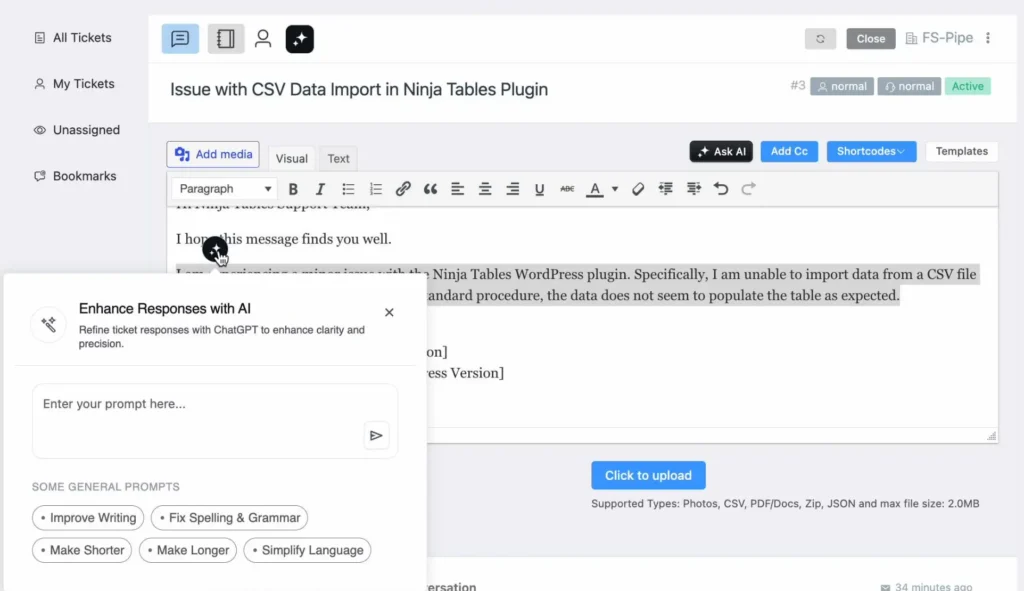The height and width of the screenshot is (591, 1024).
Task: Open the Templates button
Action: click(x=961, y=151)
